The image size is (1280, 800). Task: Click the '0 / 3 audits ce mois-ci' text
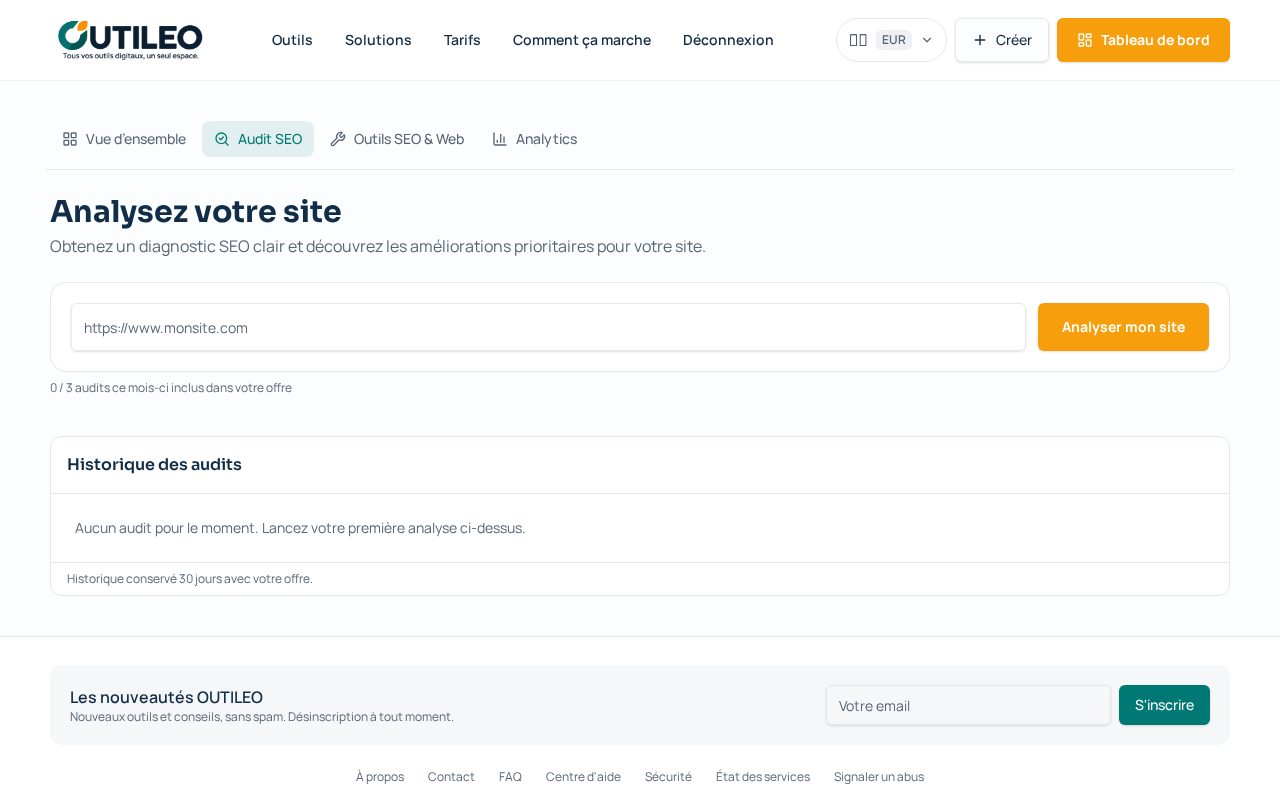point(171,387)
